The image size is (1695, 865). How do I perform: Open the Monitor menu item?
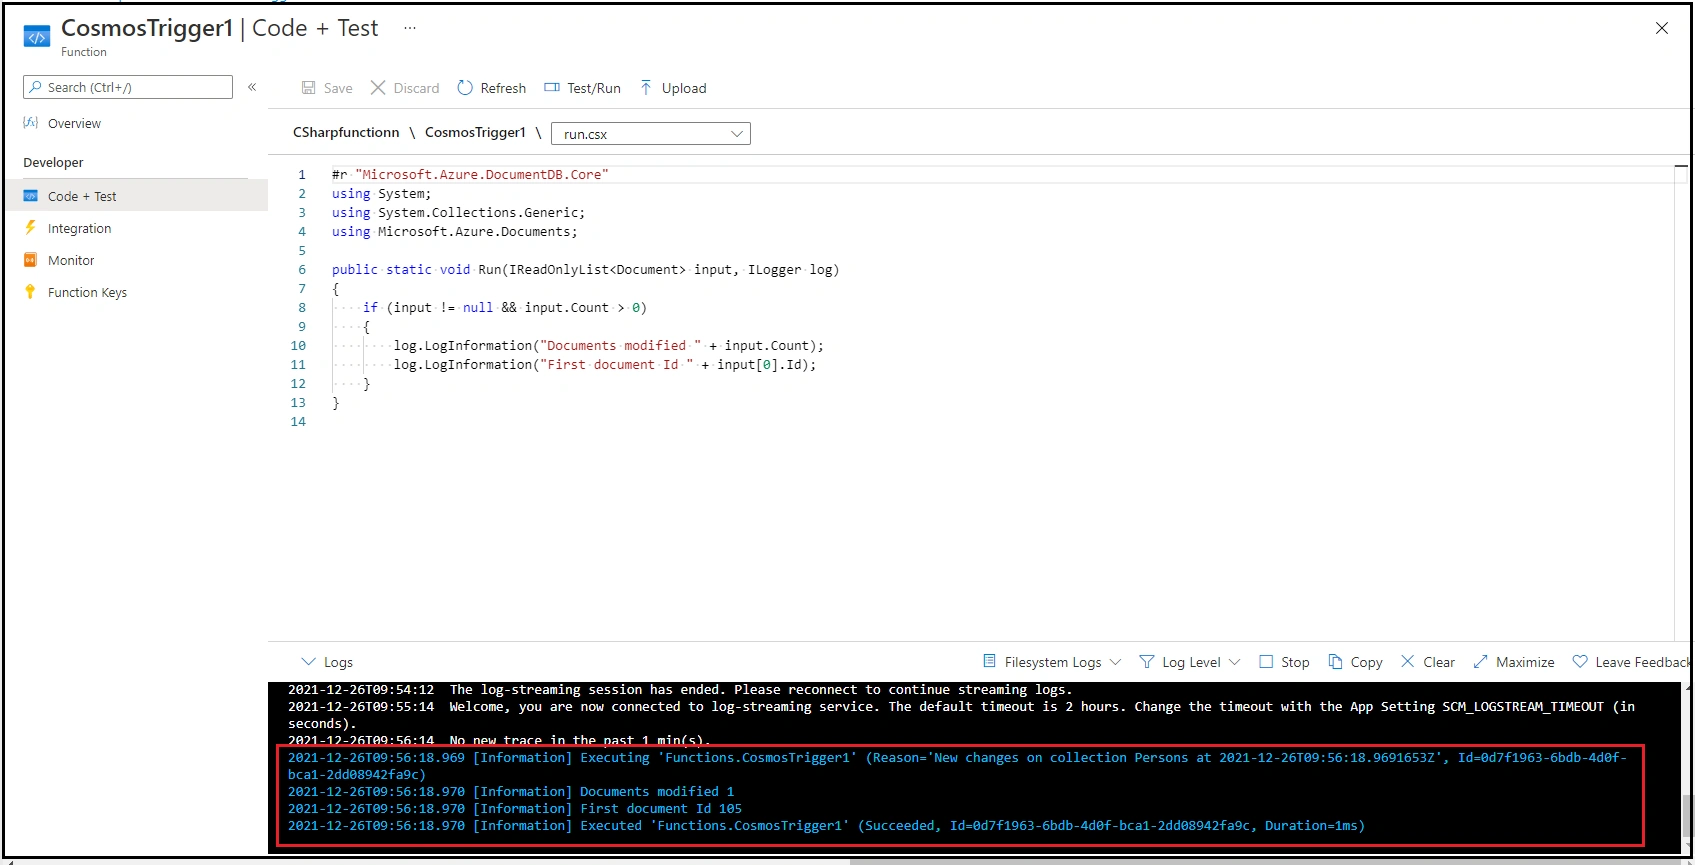(71, 260)
